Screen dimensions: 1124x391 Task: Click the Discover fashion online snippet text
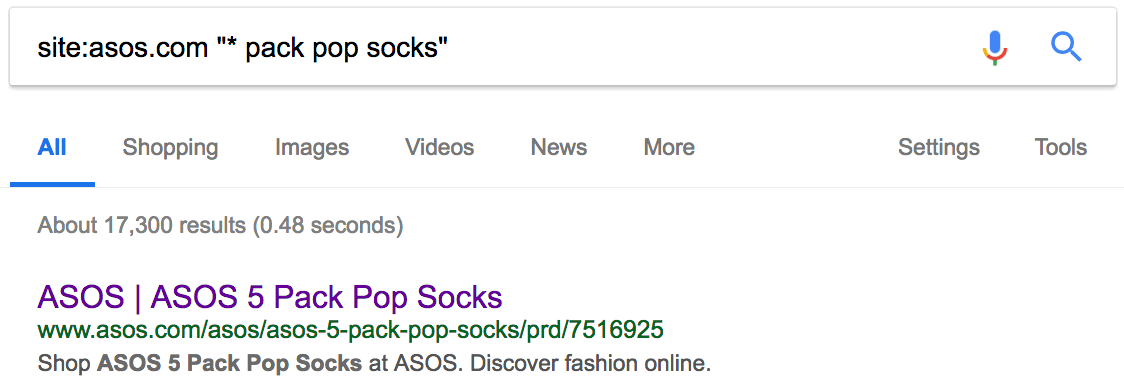[x=591, y=363]
